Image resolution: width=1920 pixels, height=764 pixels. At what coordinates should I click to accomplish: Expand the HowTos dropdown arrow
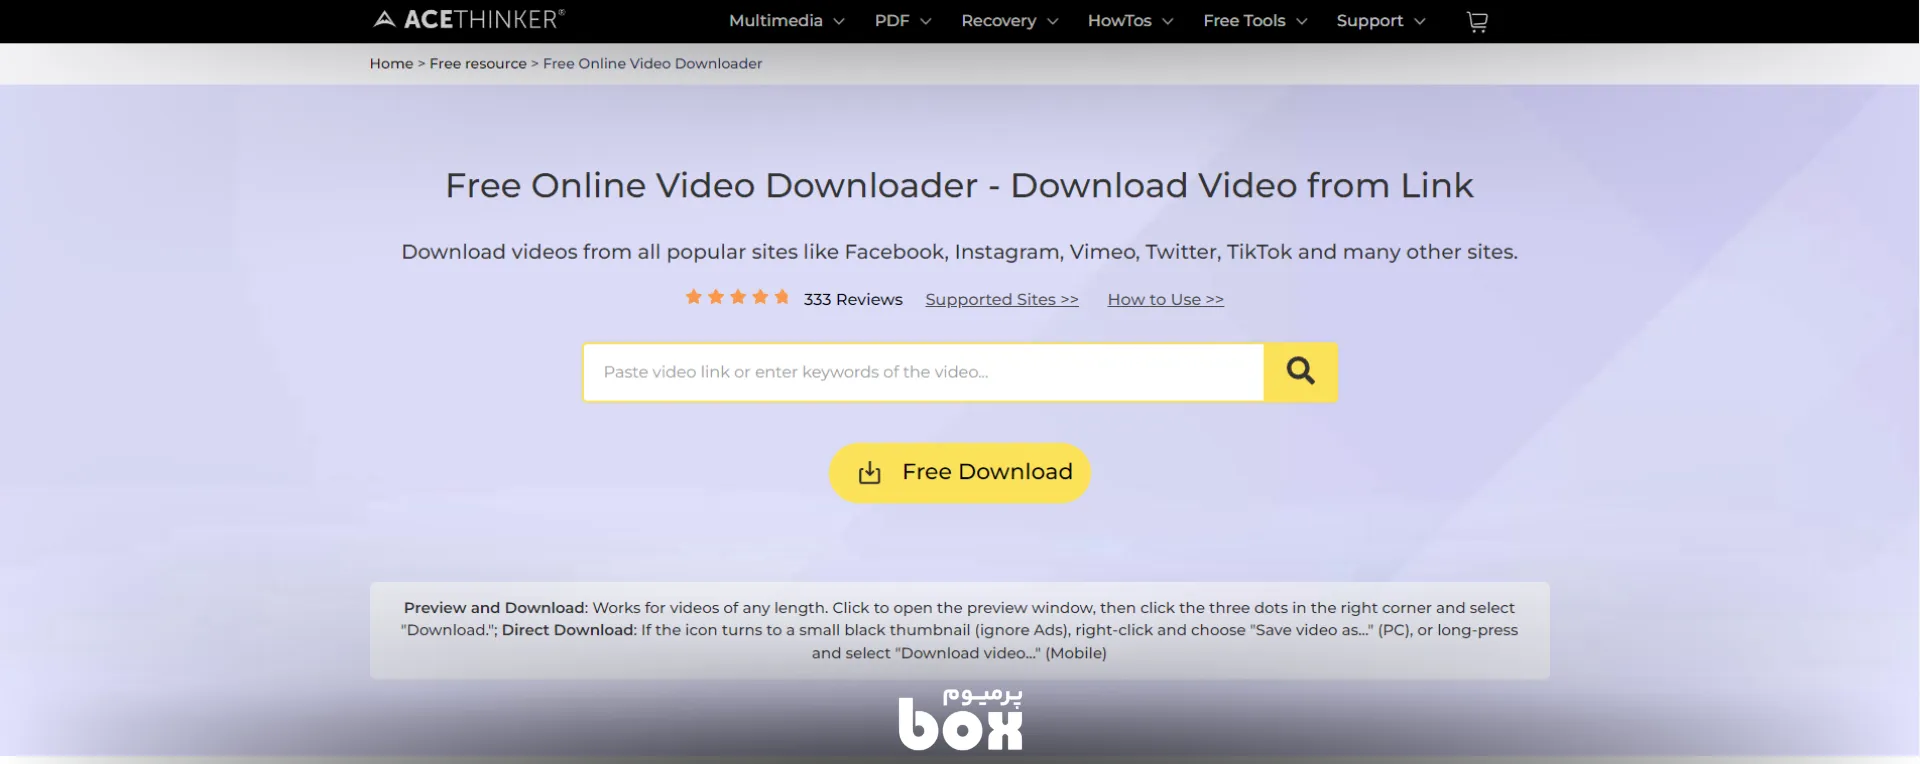1167,21
